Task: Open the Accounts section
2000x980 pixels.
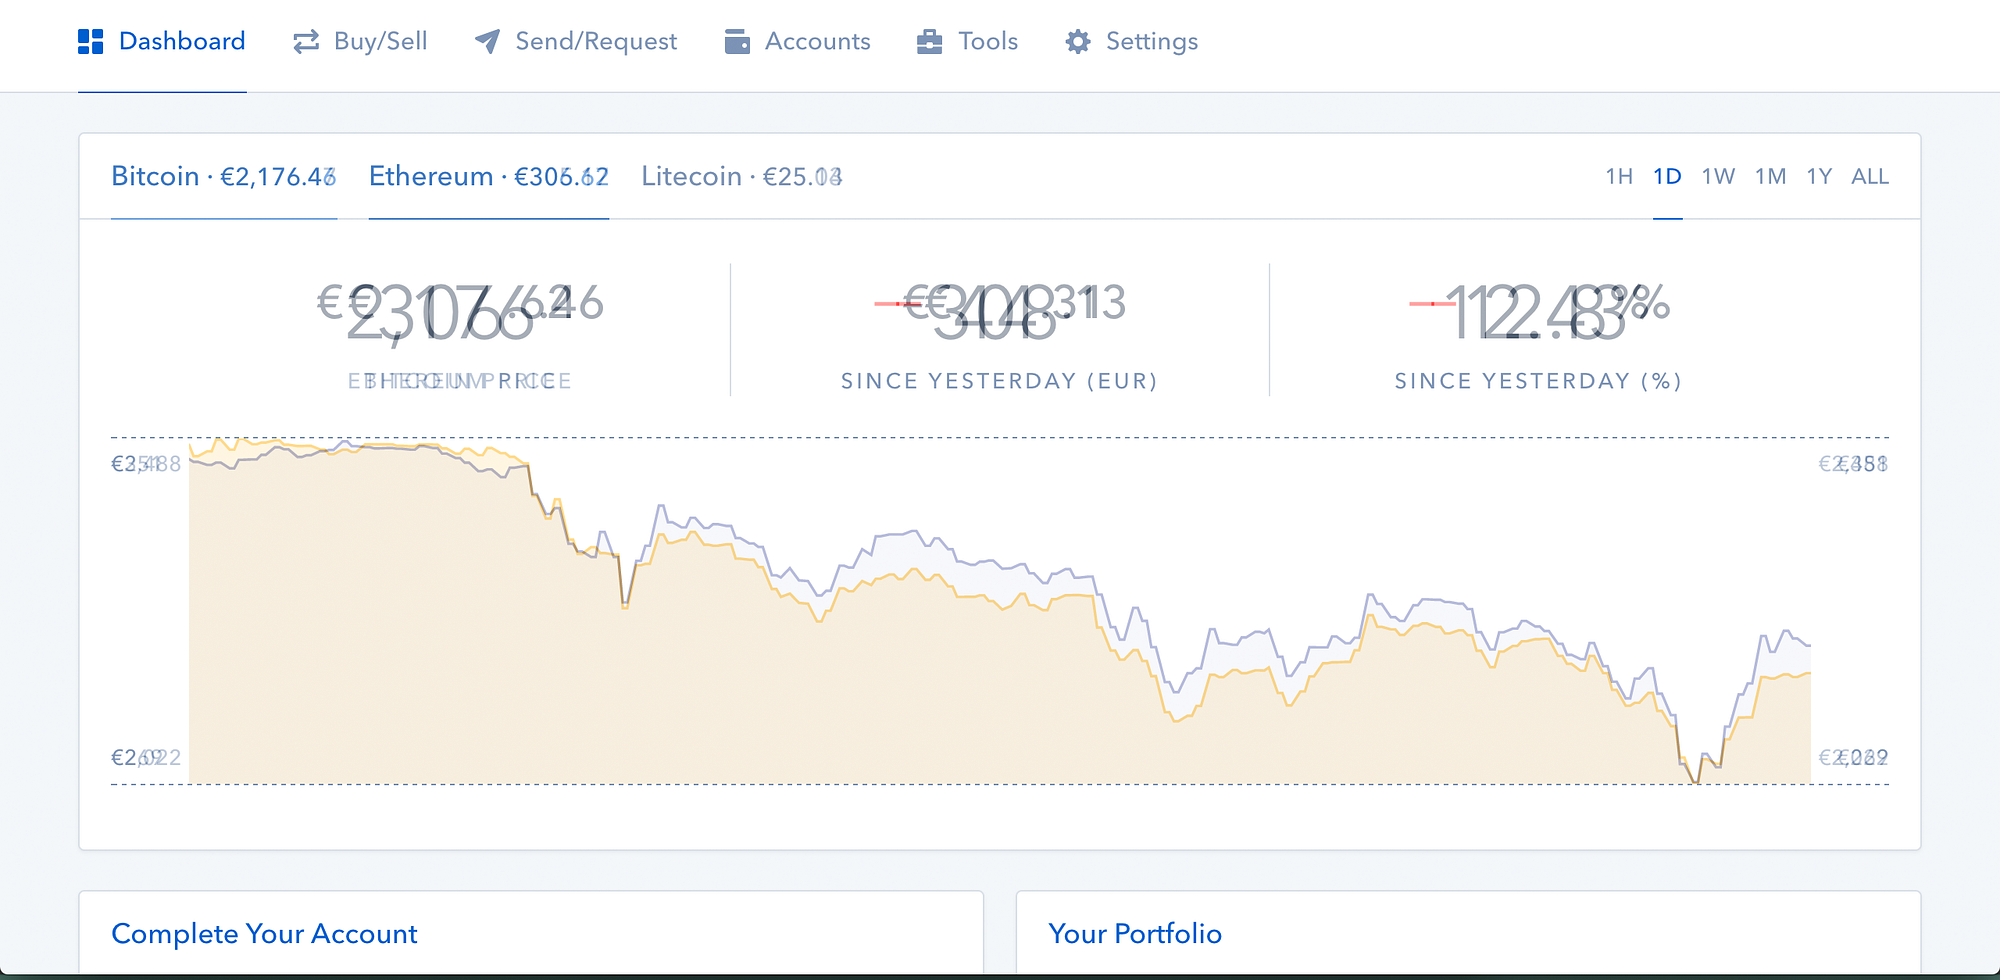Action: pos(798,41)
